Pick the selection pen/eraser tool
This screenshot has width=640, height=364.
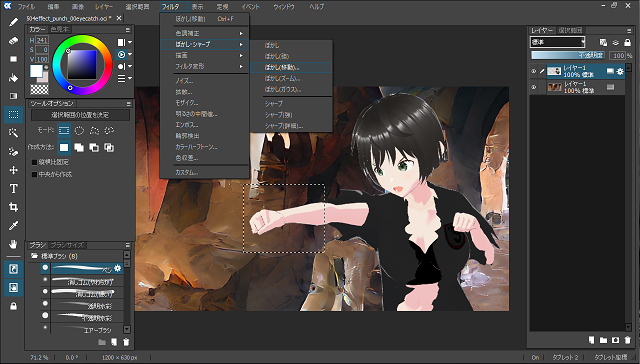click(13, 151)
